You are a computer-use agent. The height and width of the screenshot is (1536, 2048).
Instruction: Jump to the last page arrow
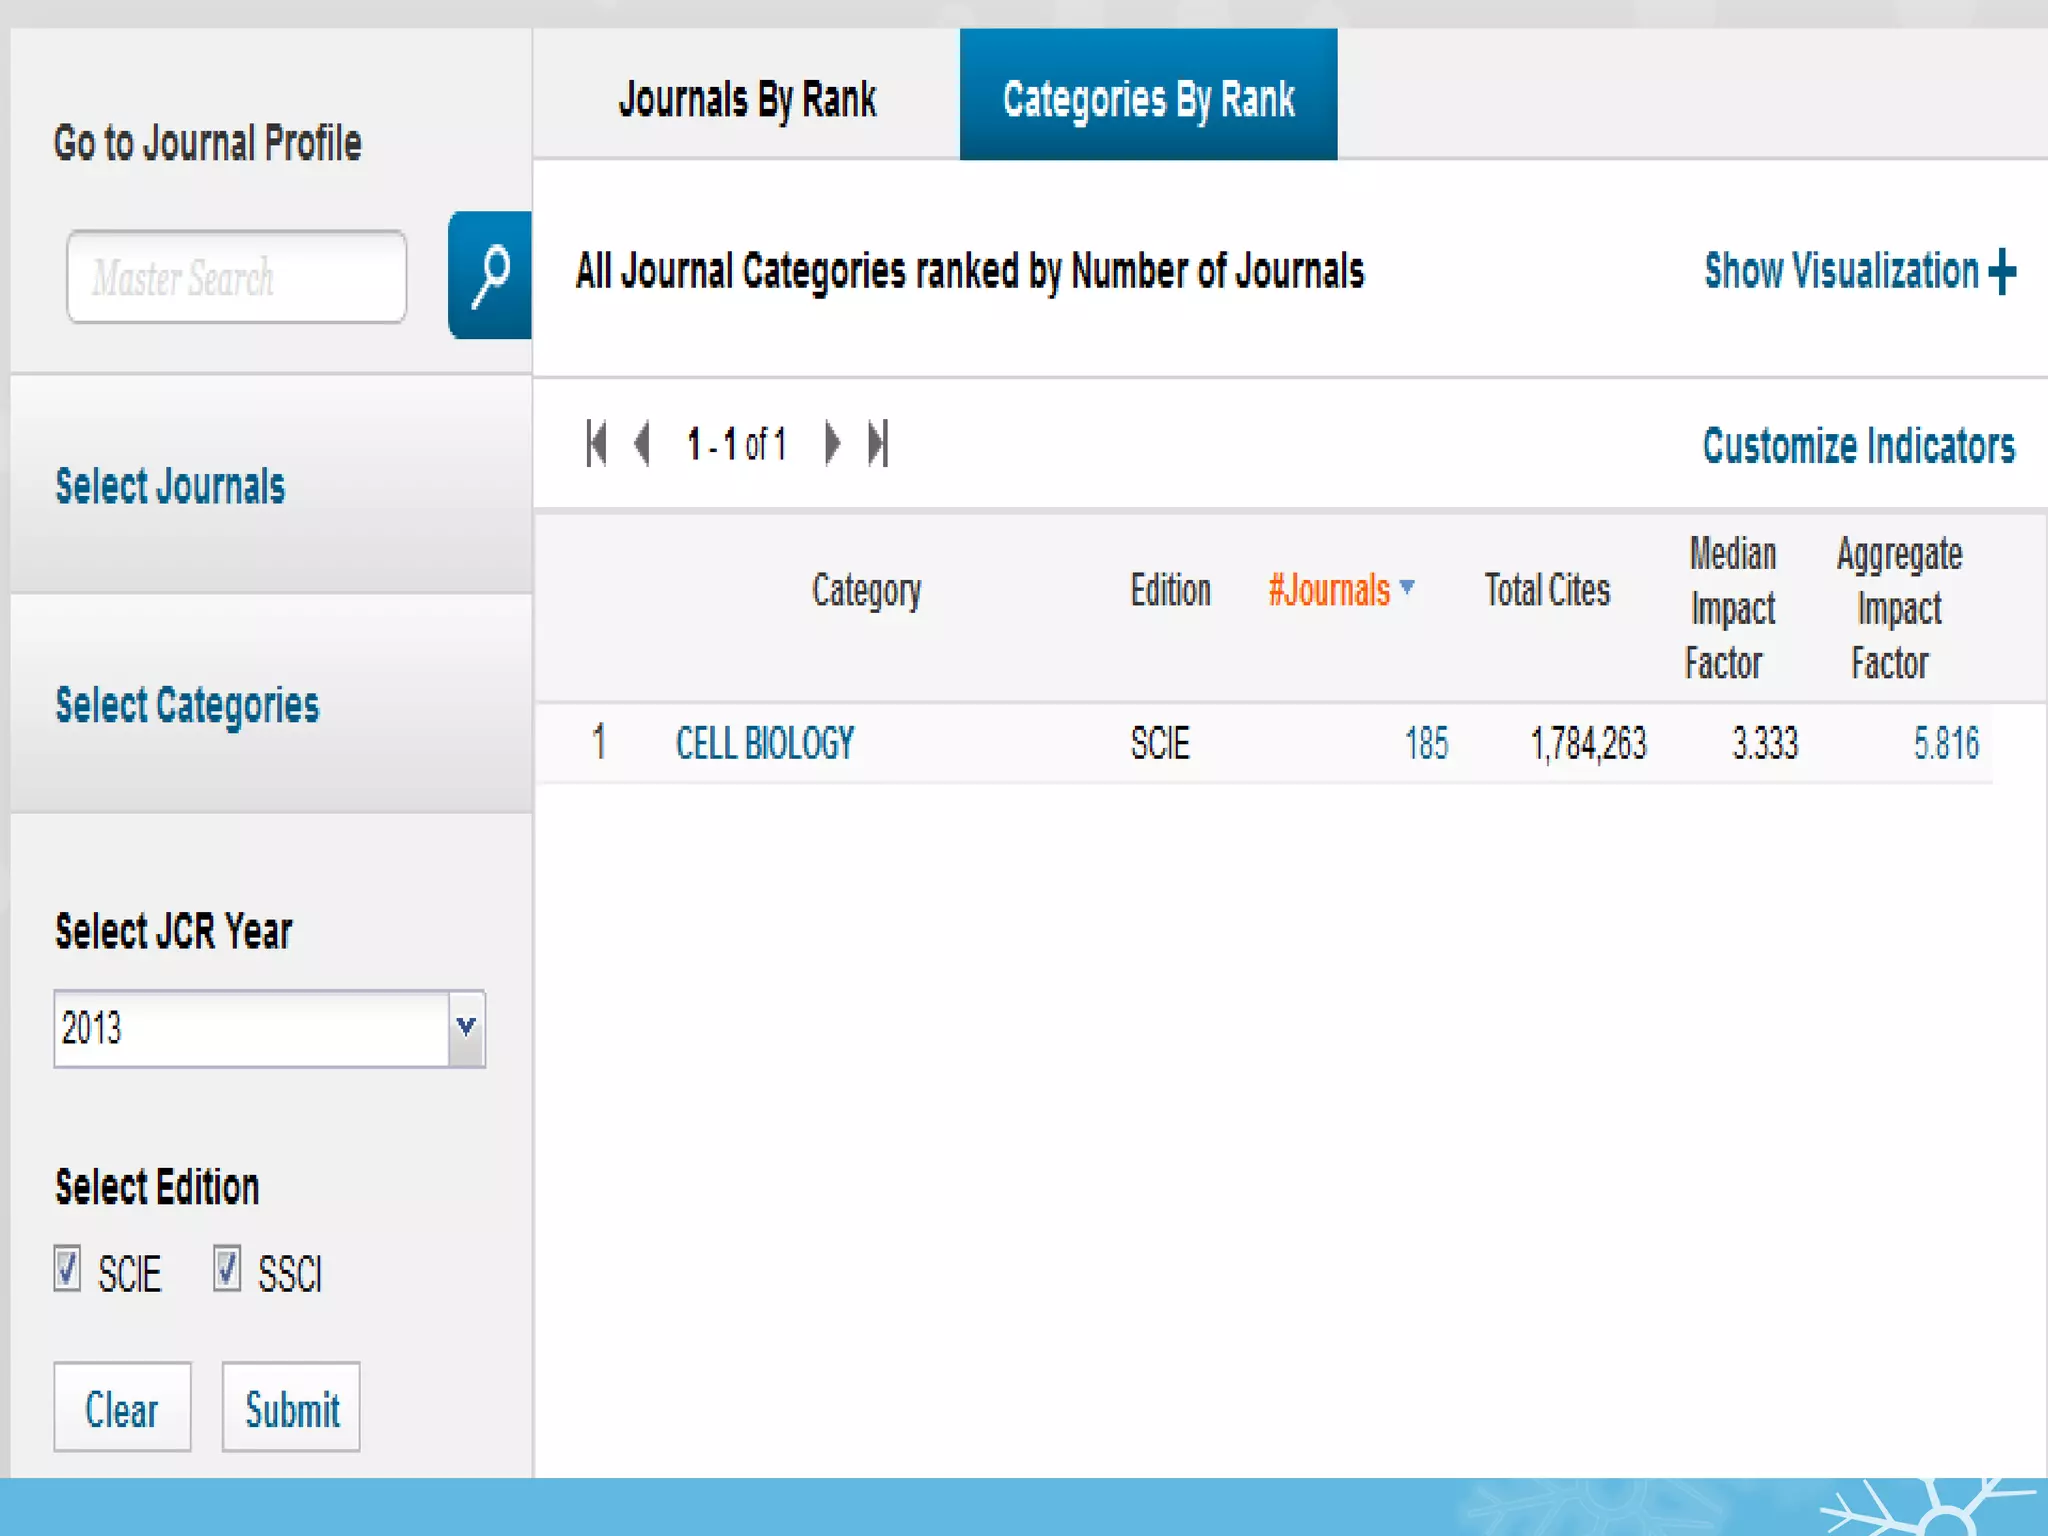pyautogui.click(x=878, y=443)
